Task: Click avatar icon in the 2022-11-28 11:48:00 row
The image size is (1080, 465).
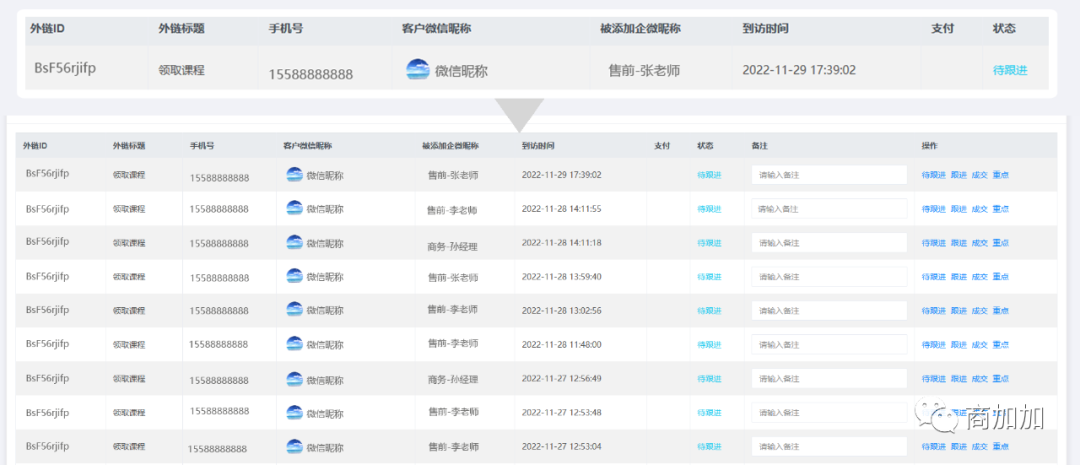Action: point(294,344)
